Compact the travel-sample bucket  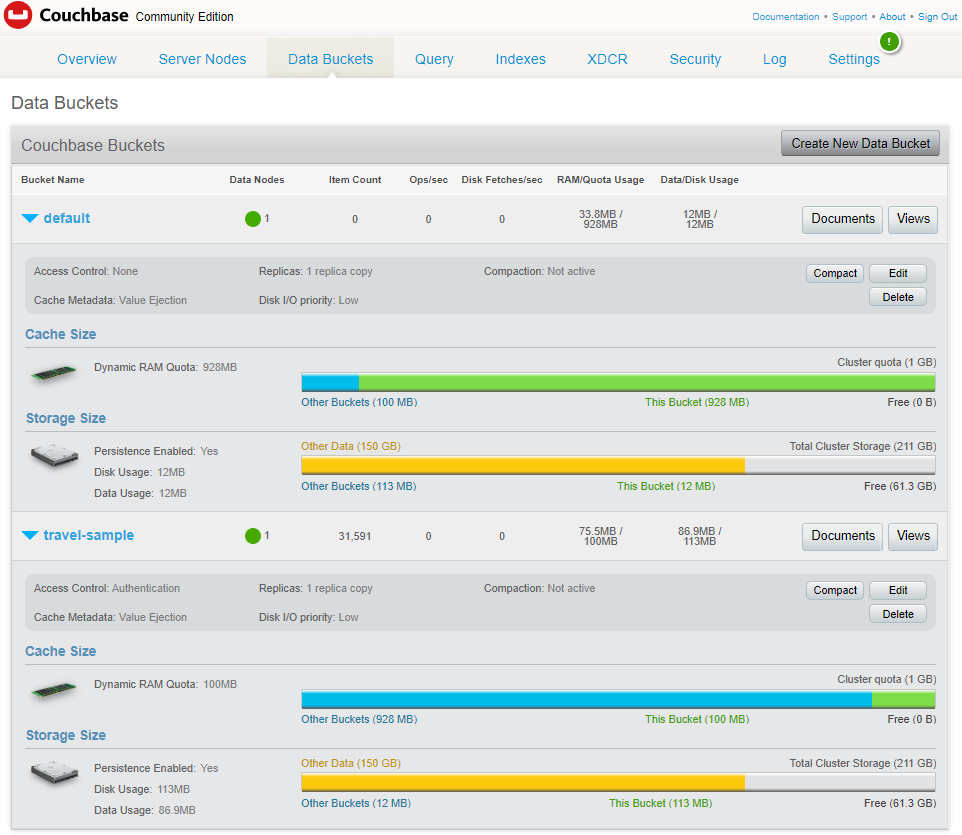pyautogui.click(x=835, y=590)
